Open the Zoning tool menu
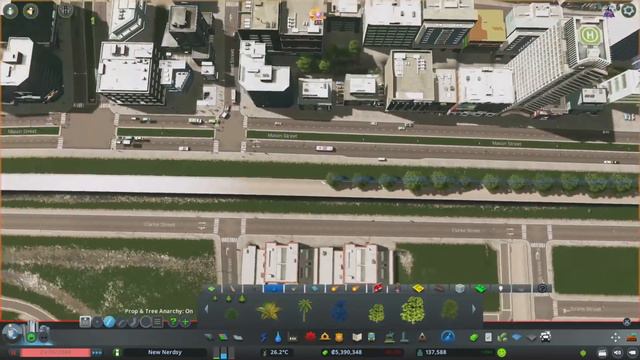 pyautogui.click(x=223, y=337)
